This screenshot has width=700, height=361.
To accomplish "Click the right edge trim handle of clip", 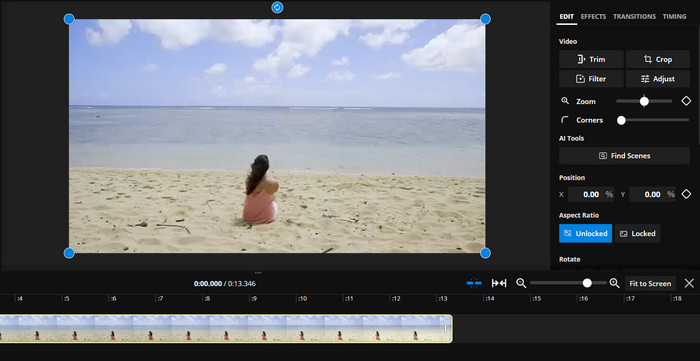I will pos(445,329).
